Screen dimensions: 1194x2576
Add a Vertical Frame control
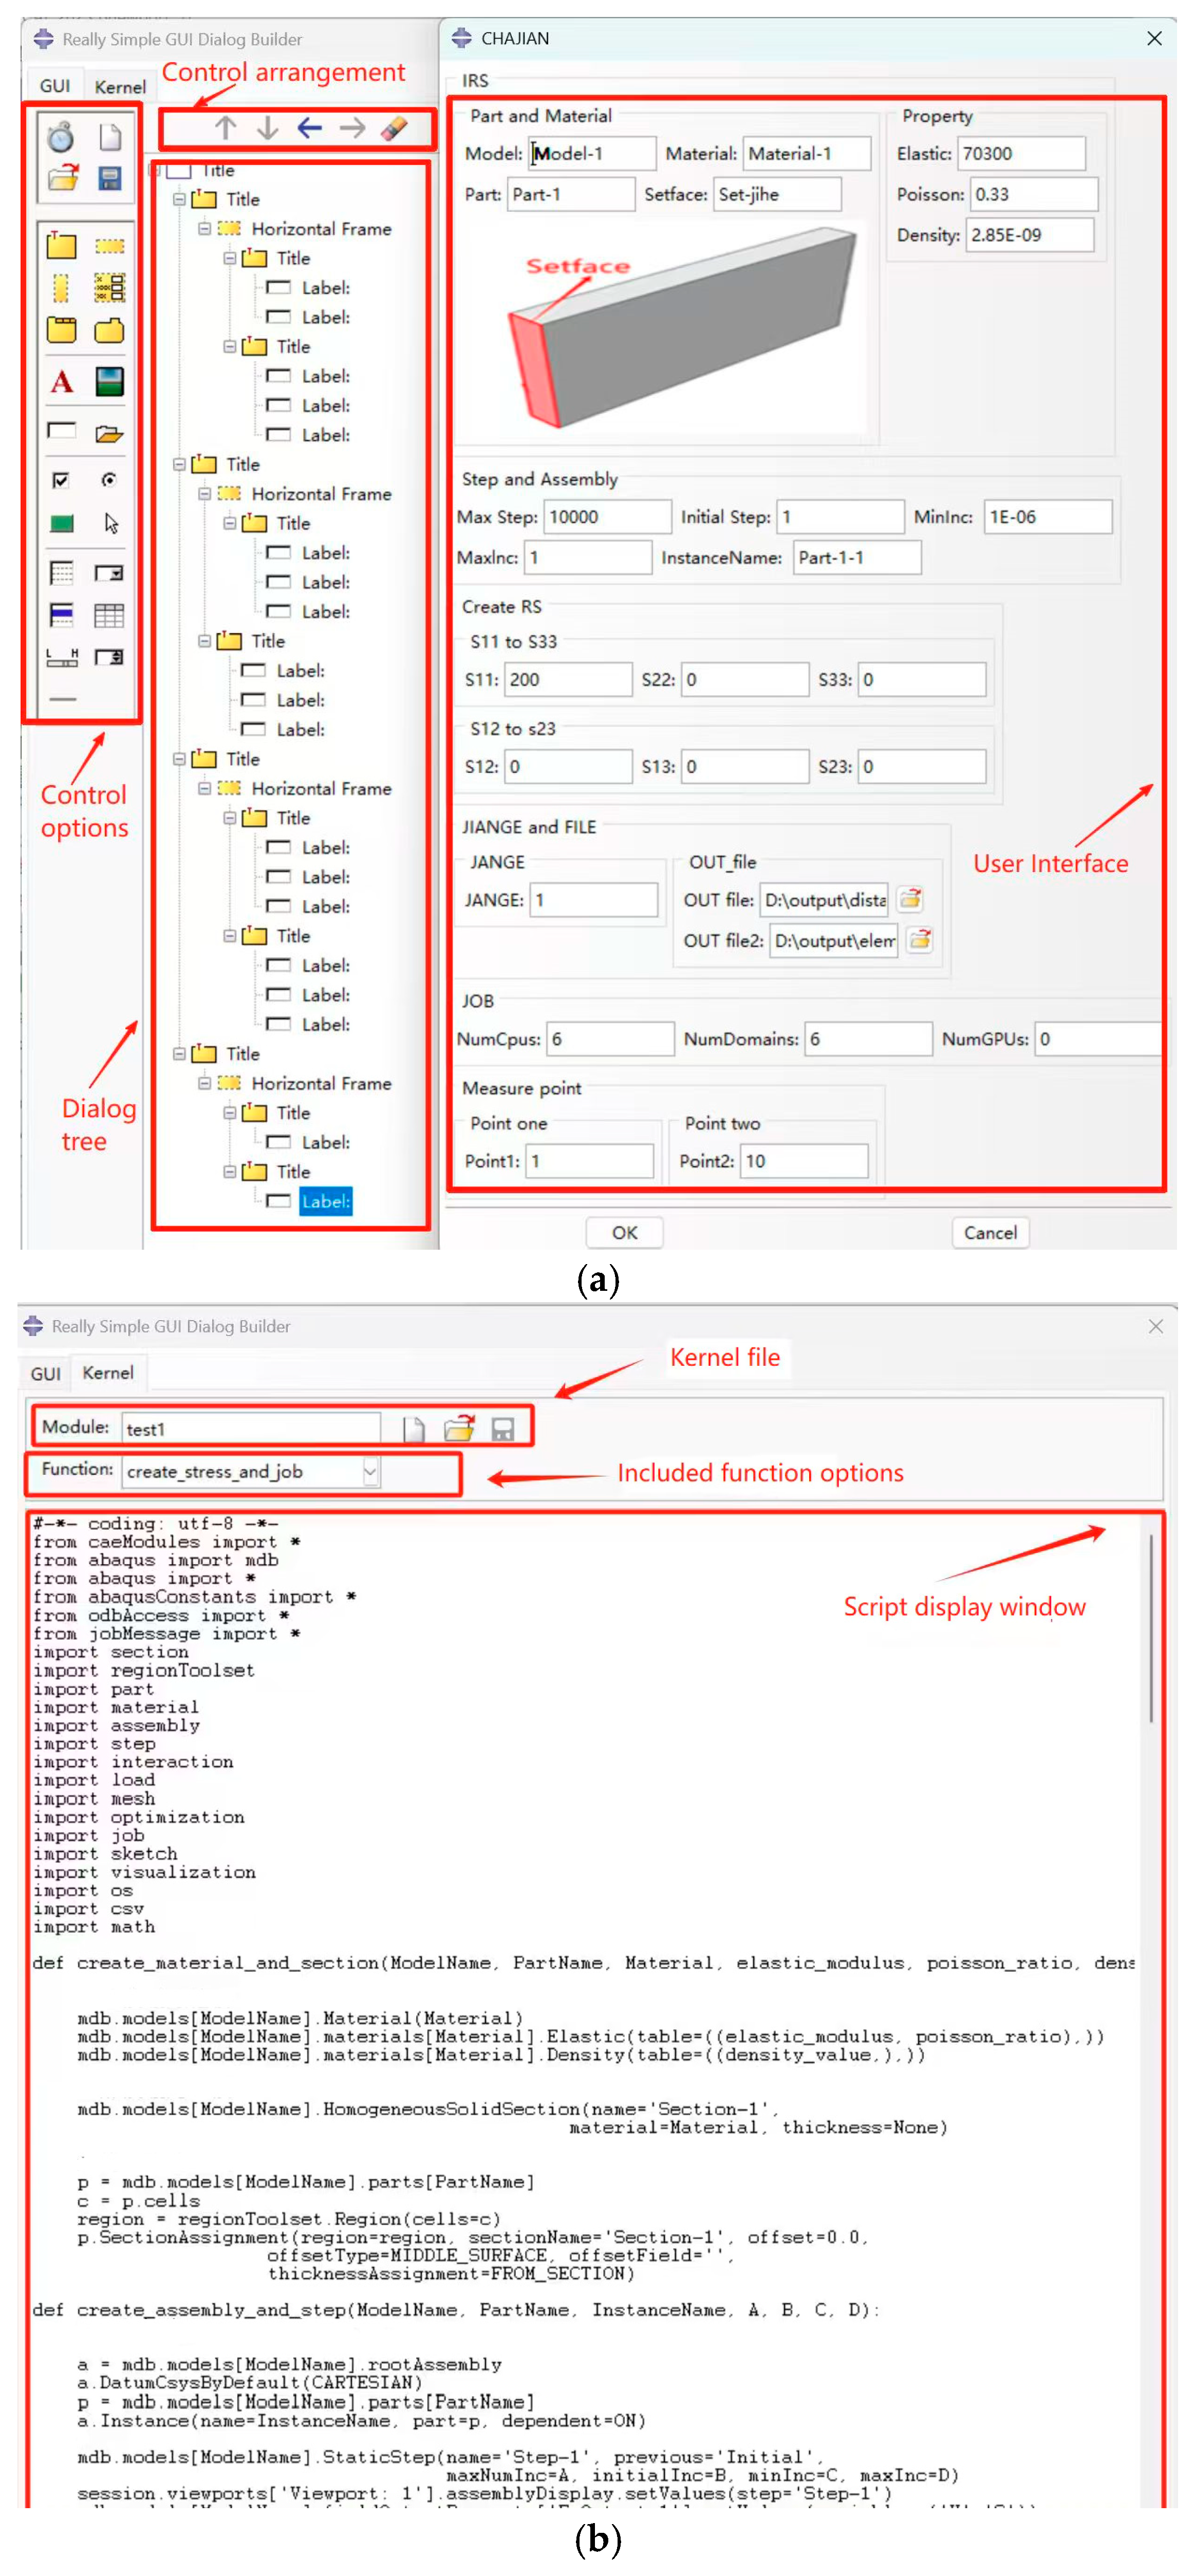[61, 288]
